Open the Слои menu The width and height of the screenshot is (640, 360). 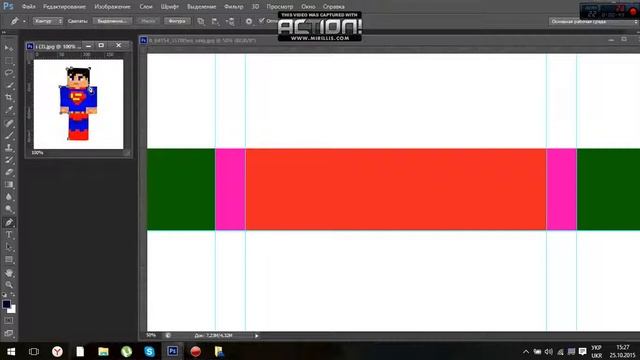[146, 7]
